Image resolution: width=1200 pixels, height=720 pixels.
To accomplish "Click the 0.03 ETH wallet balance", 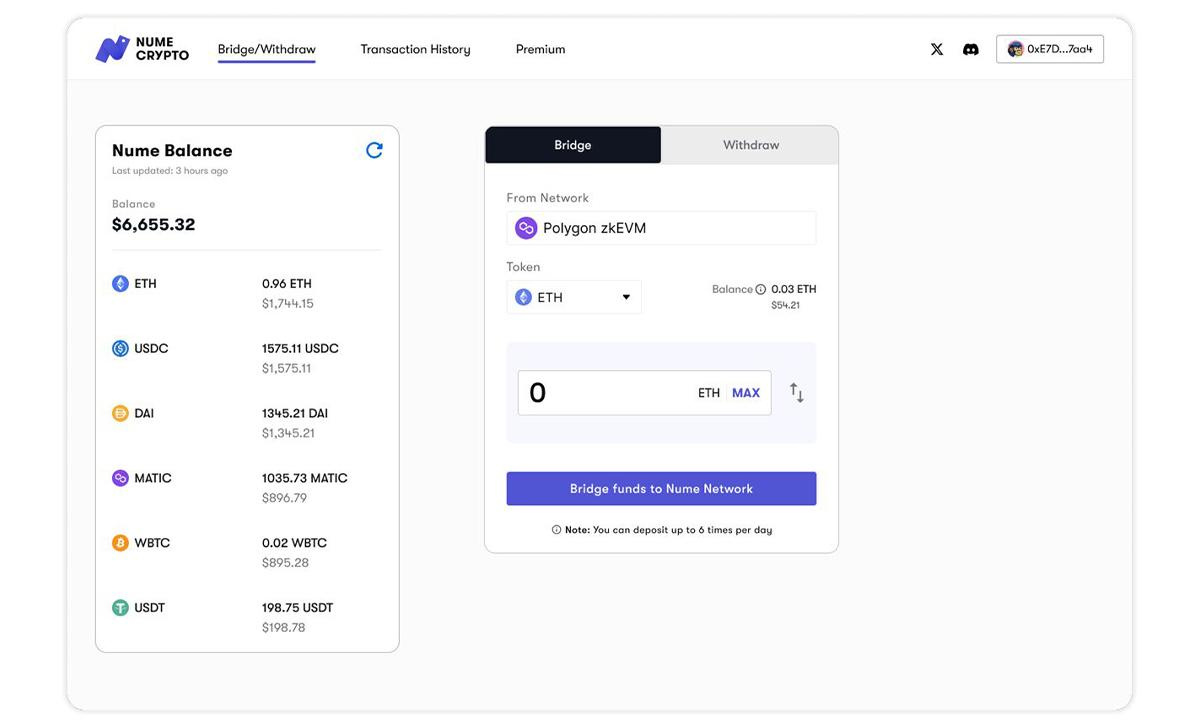I will 794,289.
